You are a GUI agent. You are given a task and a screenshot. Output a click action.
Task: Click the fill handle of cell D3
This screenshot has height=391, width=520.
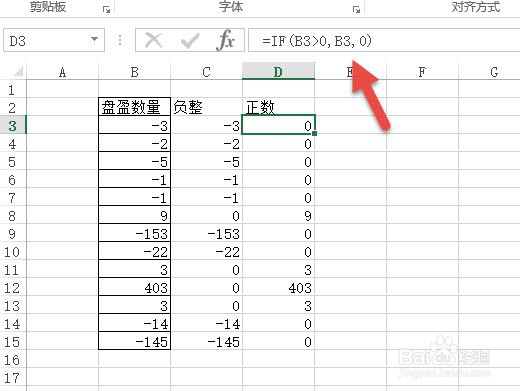click(x=314, y=133)
